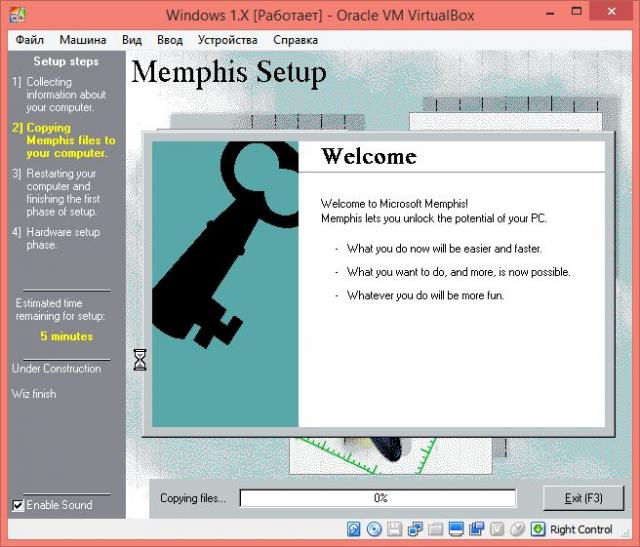Open the Машина menu

tap(83, 40)
